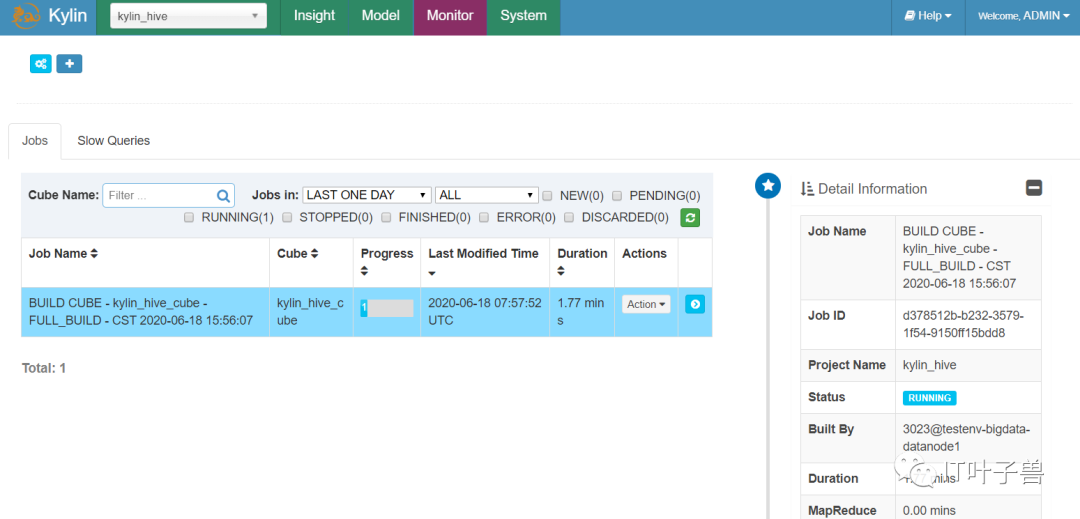Enable the STOPPED(0) filter checkbox
1080x519 pixels.
[287, 218]
